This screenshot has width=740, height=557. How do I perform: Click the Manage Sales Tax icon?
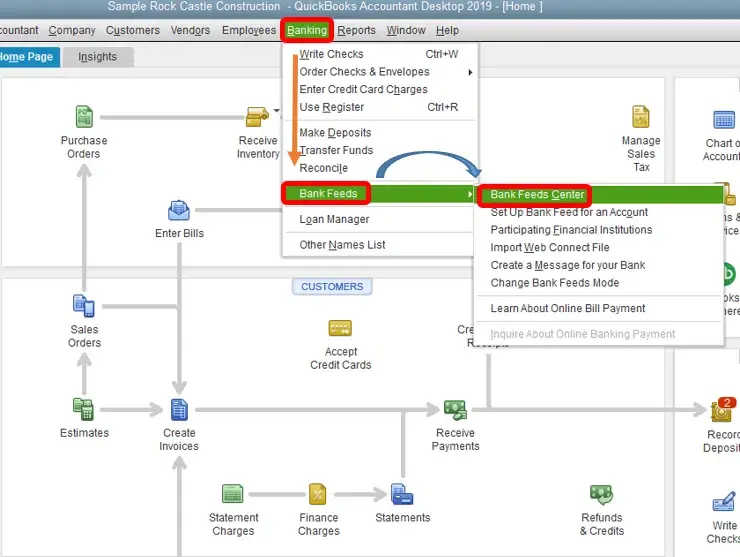(x=641, y=117)
